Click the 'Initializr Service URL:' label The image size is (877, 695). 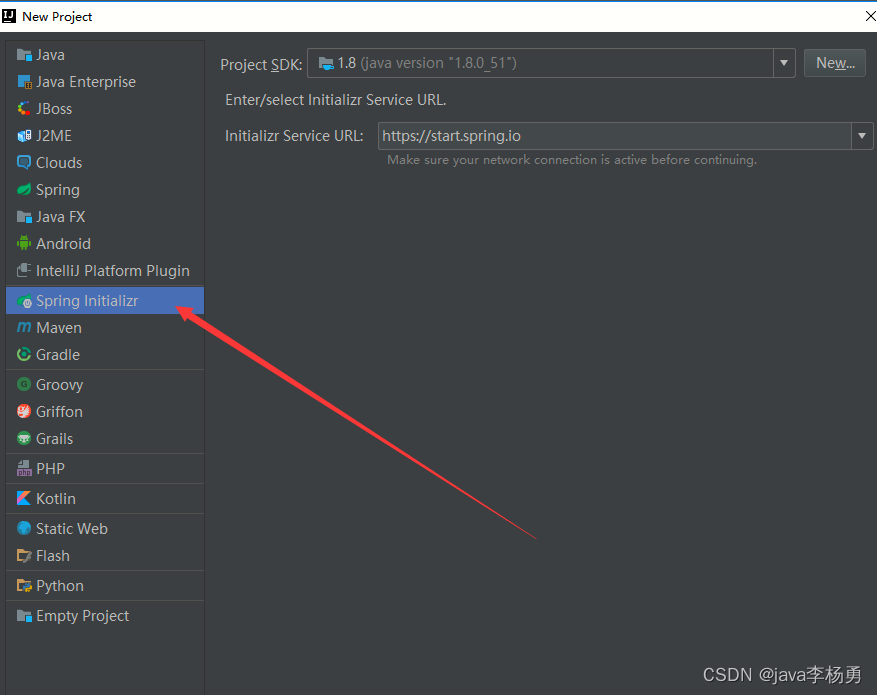pos(294,136)
